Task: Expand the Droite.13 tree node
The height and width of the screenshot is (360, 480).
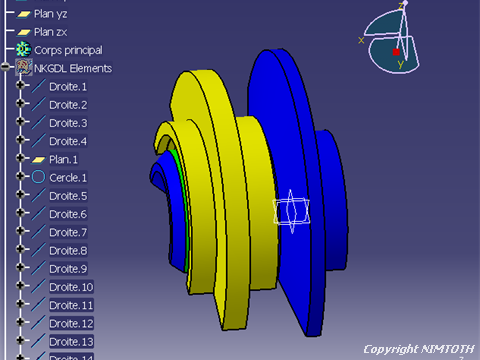Action: click(20, 340)
